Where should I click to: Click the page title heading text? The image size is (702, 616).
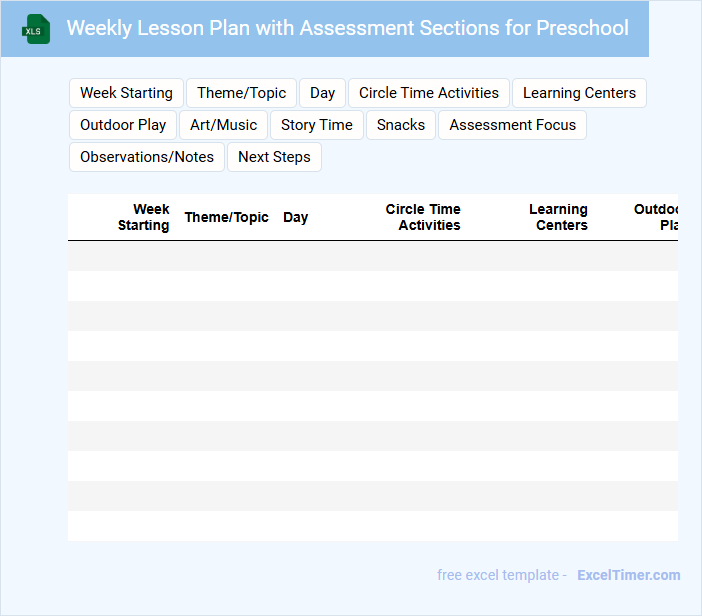[x=347, y=28]
